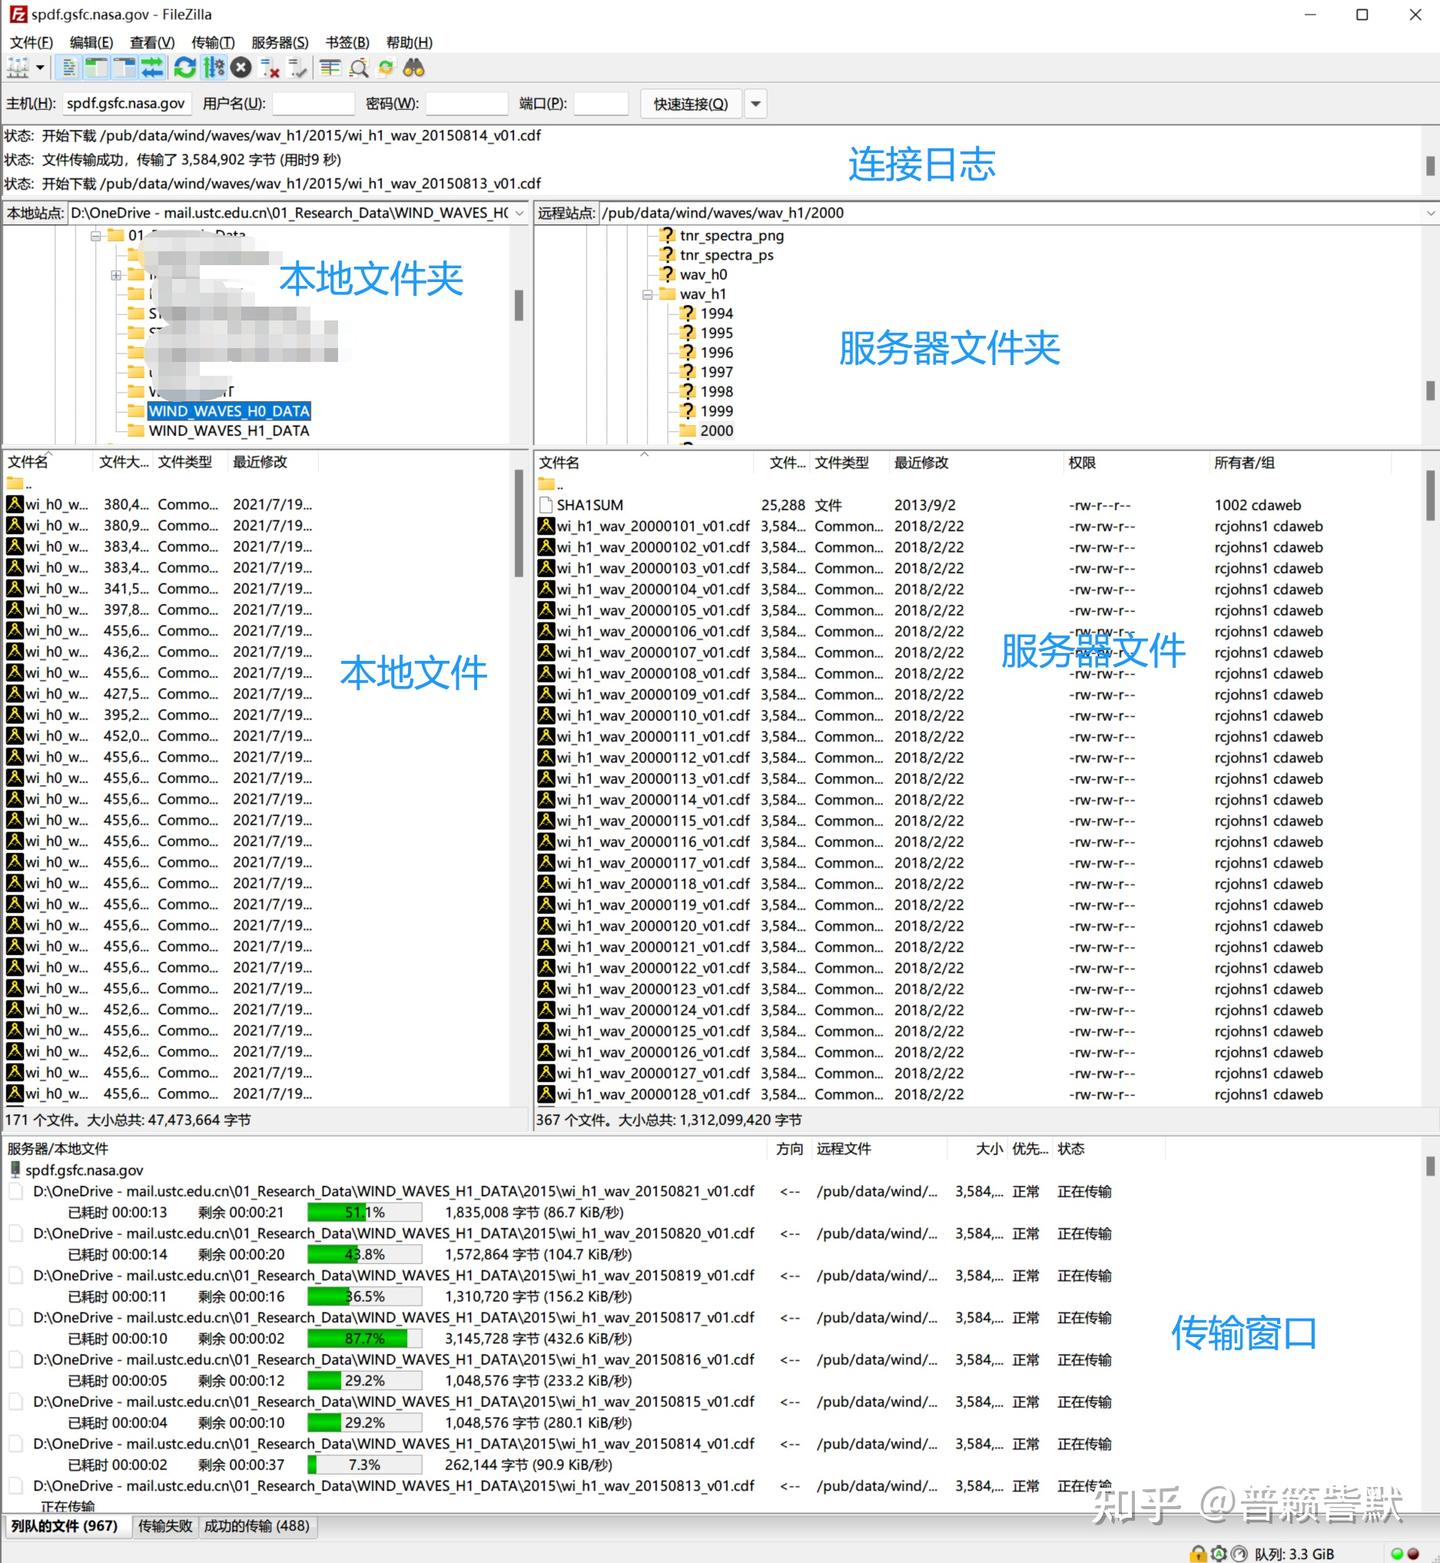The height and width of the screenshot is (1563, 1440).
Task: Open the 传输(T) menu
Action: 212,42
